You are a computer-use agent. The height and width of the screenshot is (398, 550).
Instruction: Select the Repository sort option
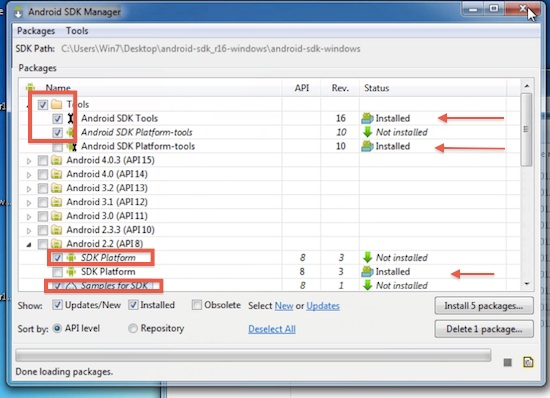[x=133, y=329]
